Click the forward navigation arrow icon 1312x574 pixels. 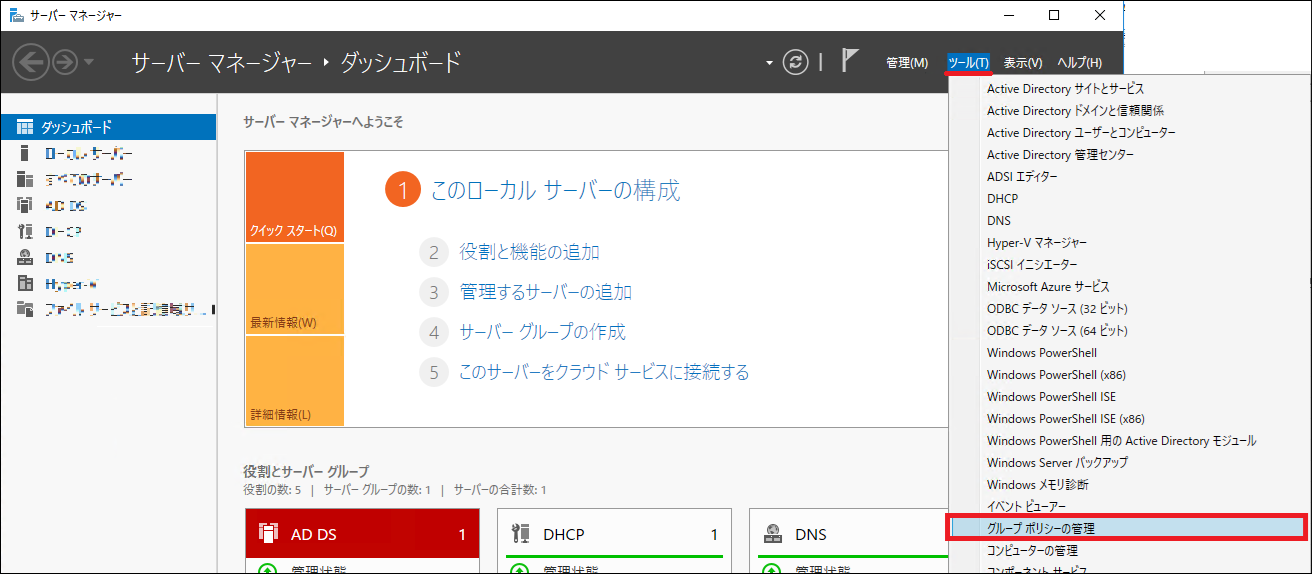coord(65,63)
